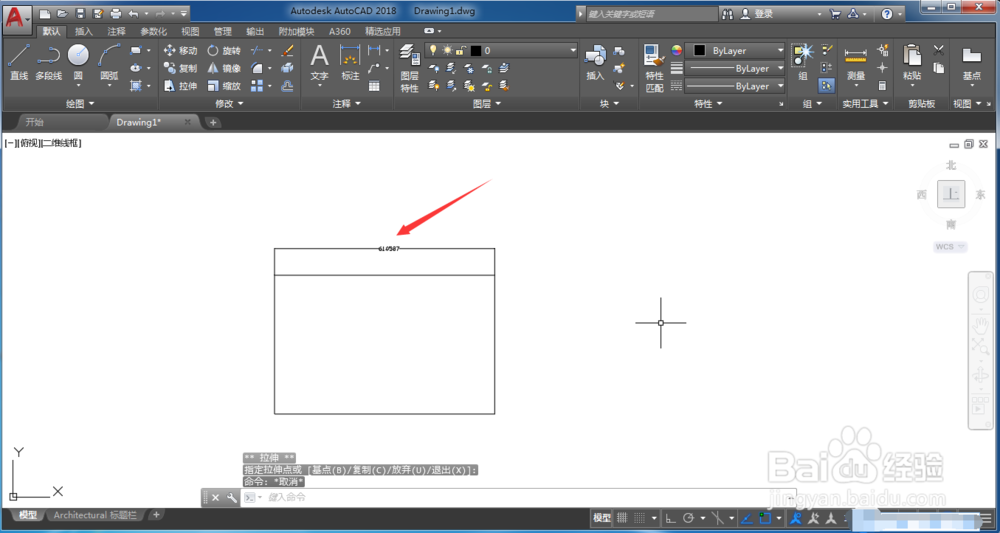Switch to the View (视图) ribbon tab
Image resolution: width=1000 pixels, height=533 pixels.
[x=190, y=31]
